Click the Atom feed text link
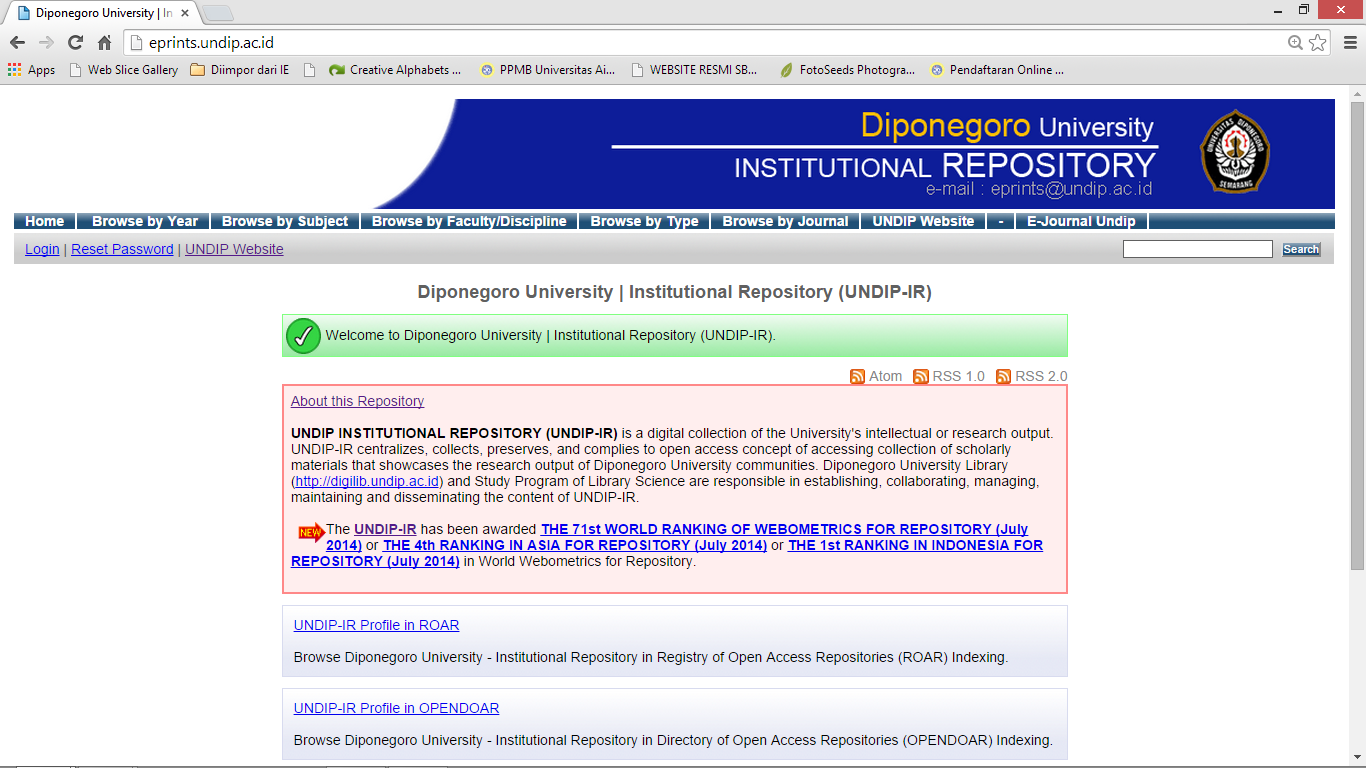The width and height of the screenshot is (1366, 768). click(885, 376)
